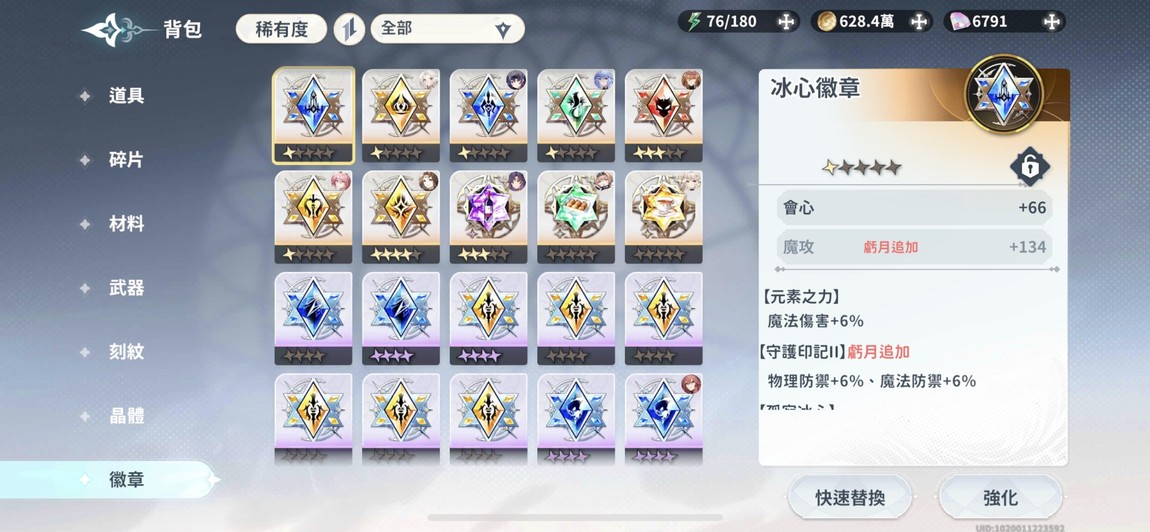The image size is (1150, 532).
Task: Open the 刻紋 category
Action: click(126, 351)
